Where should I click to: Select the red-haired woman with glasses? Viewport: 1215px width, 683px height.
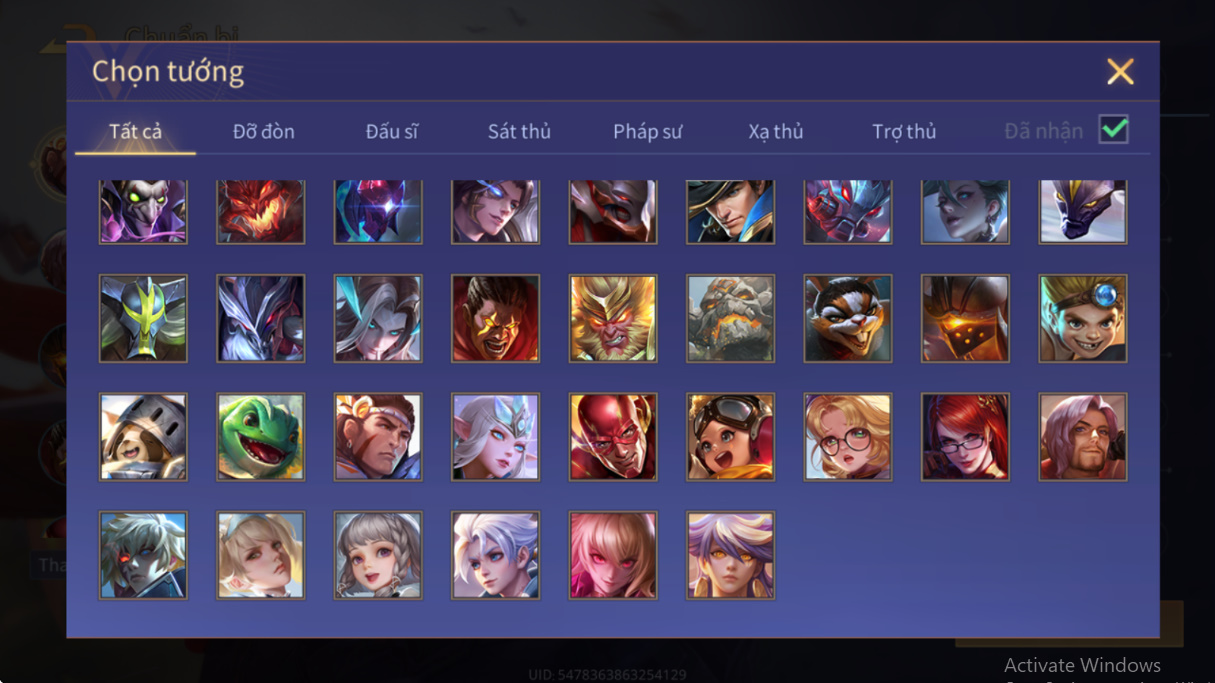click(x=966, y=437)
